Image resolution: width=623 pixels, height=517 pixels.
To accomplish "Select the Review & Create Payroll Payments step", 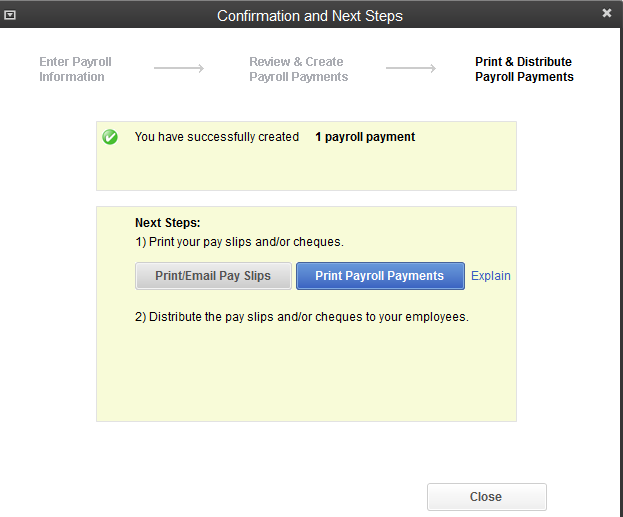I will pos(298,69).
